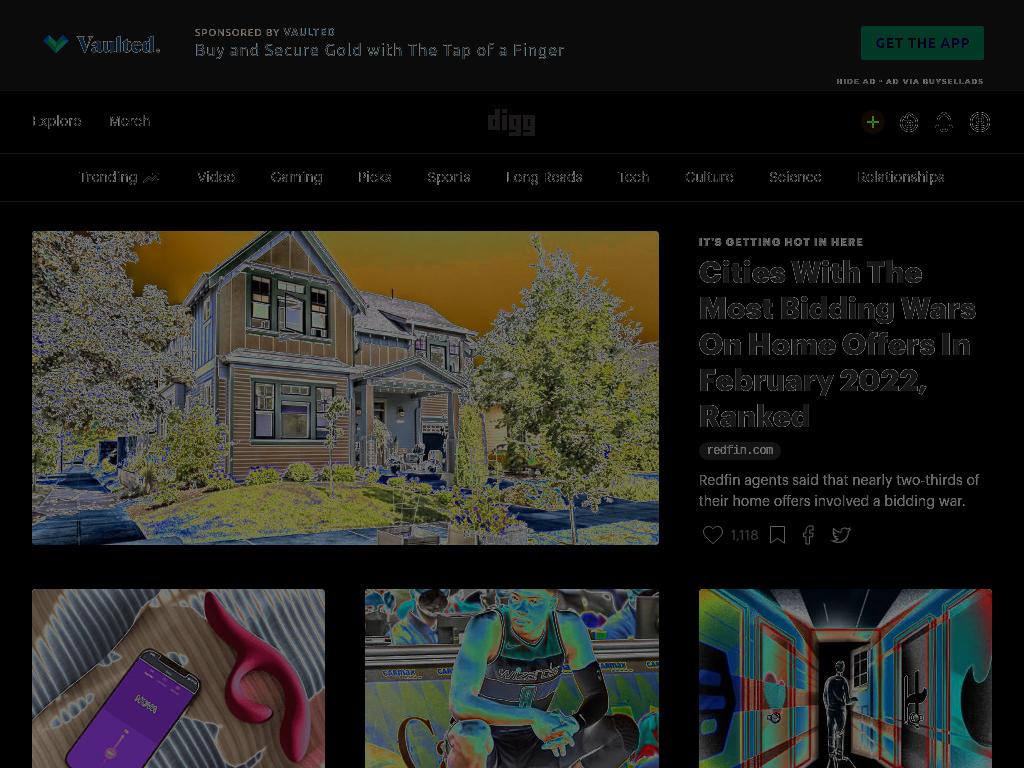Switch to the Video section
This screenshot has height=768, width=1024.
(x=216, y=178)
